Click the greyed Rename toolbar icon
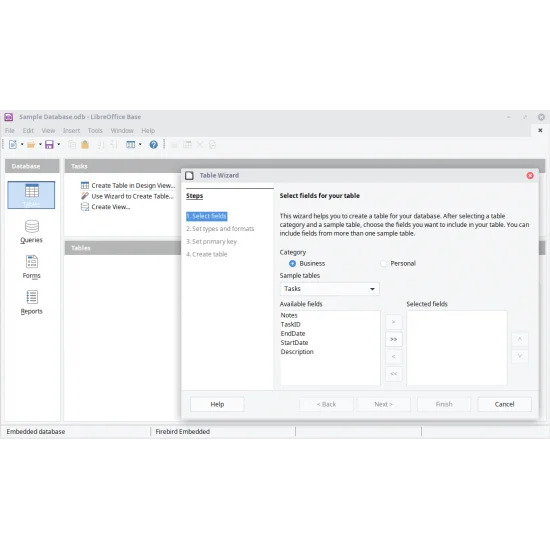The width and height of the screenshot is (550, 550). pyautogui.click(x=212, y=145)
